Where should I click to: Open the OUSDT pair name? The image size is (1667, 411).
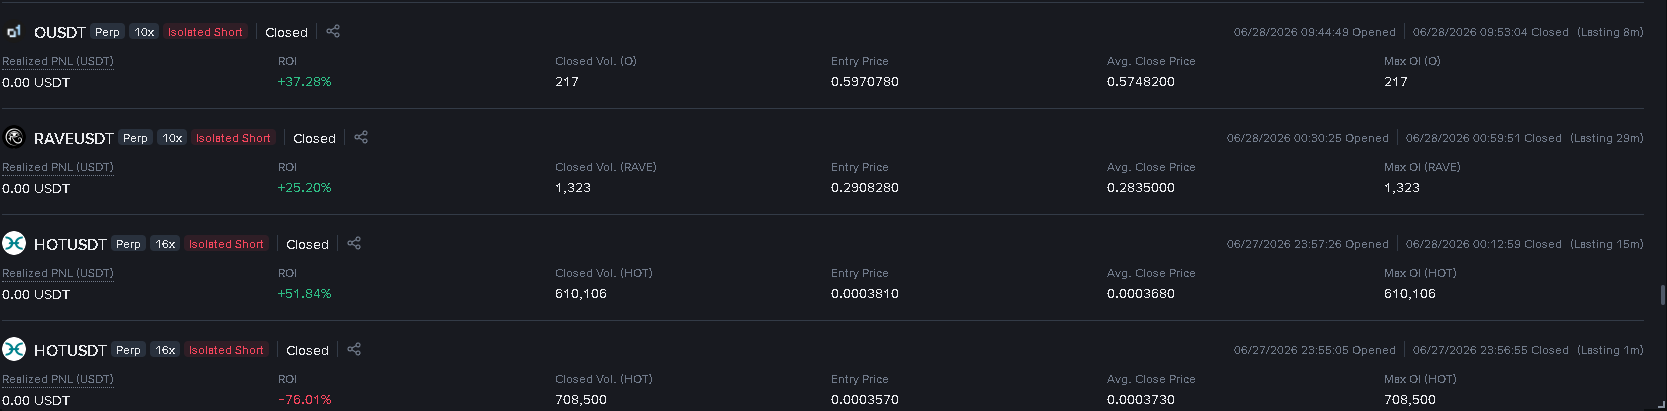click(60, 32)
